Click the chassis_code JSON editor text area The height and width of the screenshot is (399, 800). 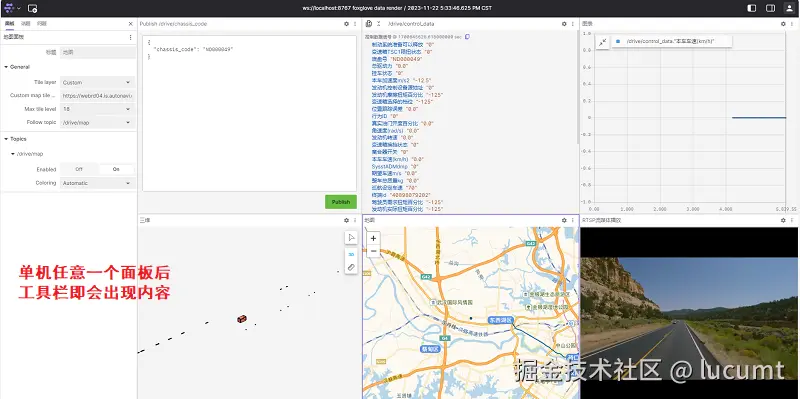[249, 113]
